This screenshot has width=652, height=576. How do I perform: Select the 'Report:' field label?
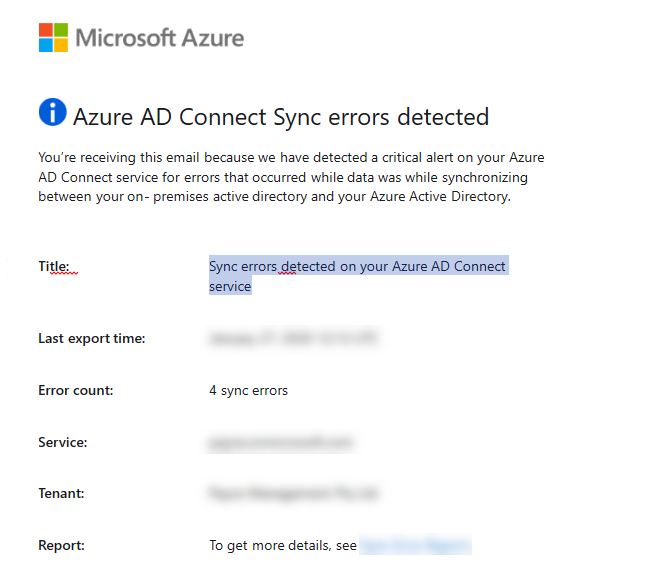tap(61, 545)
